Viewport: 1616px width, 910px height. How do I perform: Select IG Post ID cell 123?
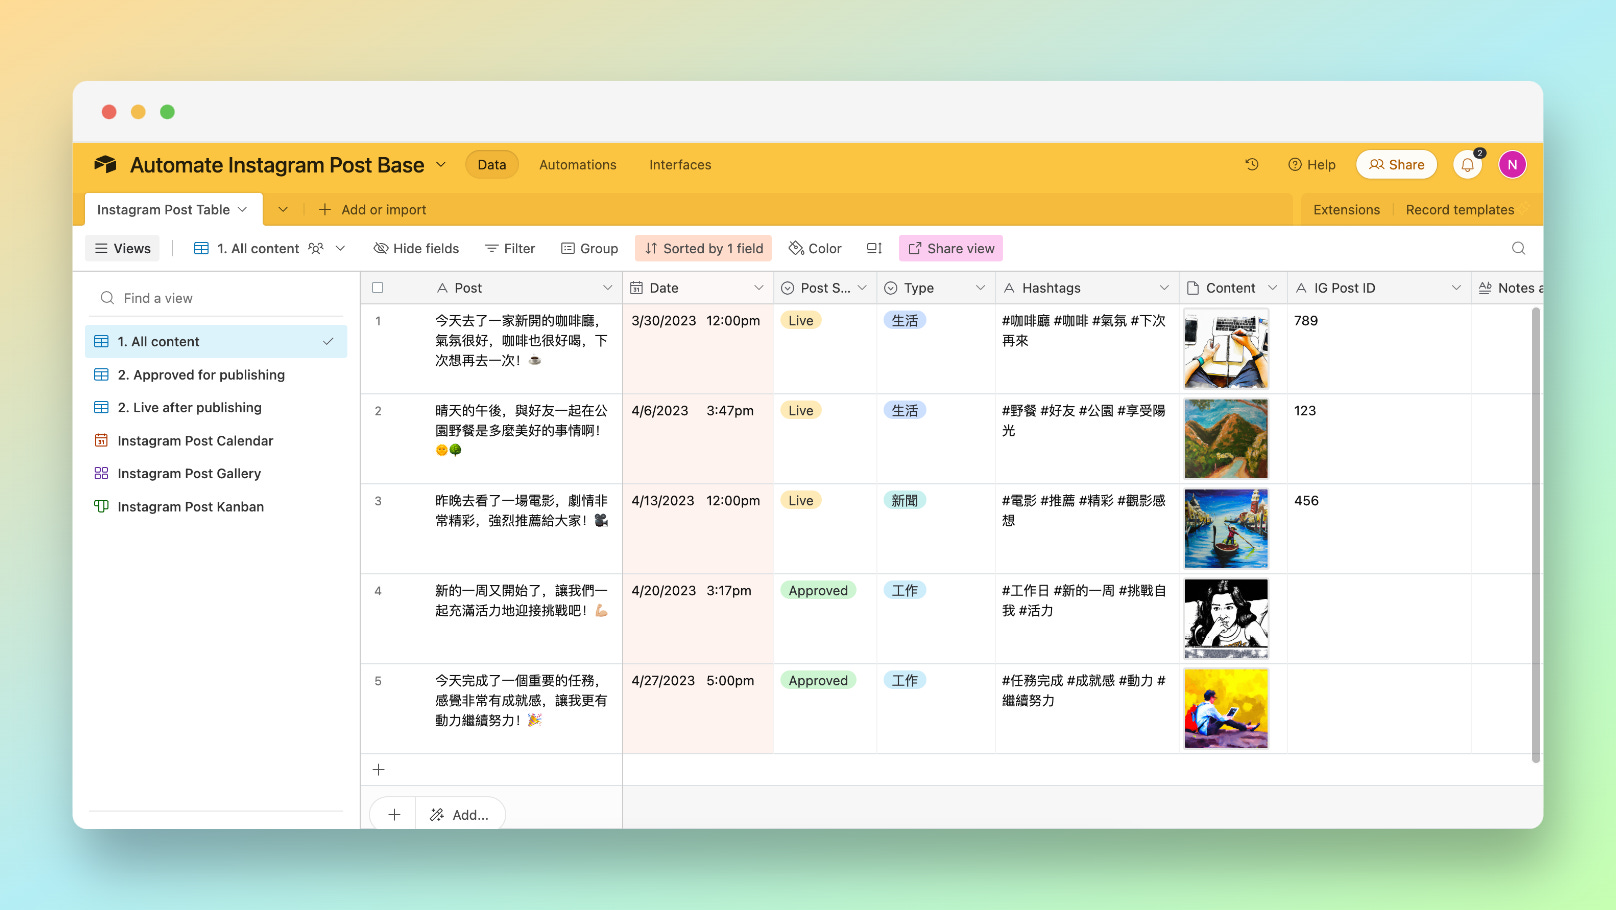pos(1378,438)
